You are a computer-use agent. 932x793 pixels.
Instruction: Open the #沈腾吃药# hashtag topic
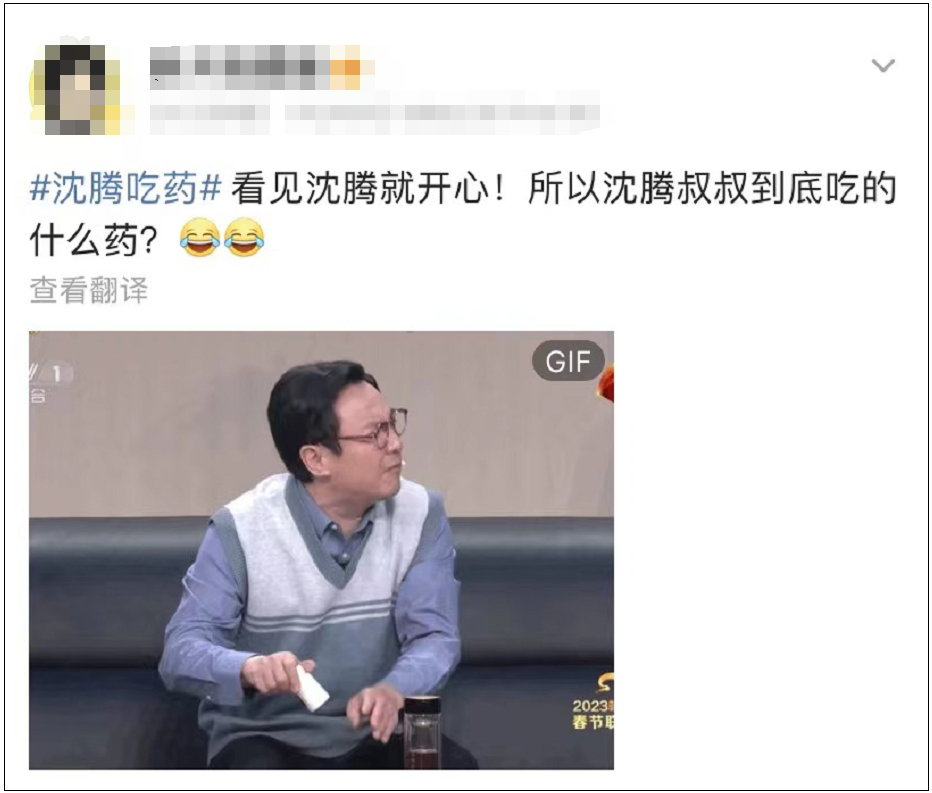pos(125,189)
